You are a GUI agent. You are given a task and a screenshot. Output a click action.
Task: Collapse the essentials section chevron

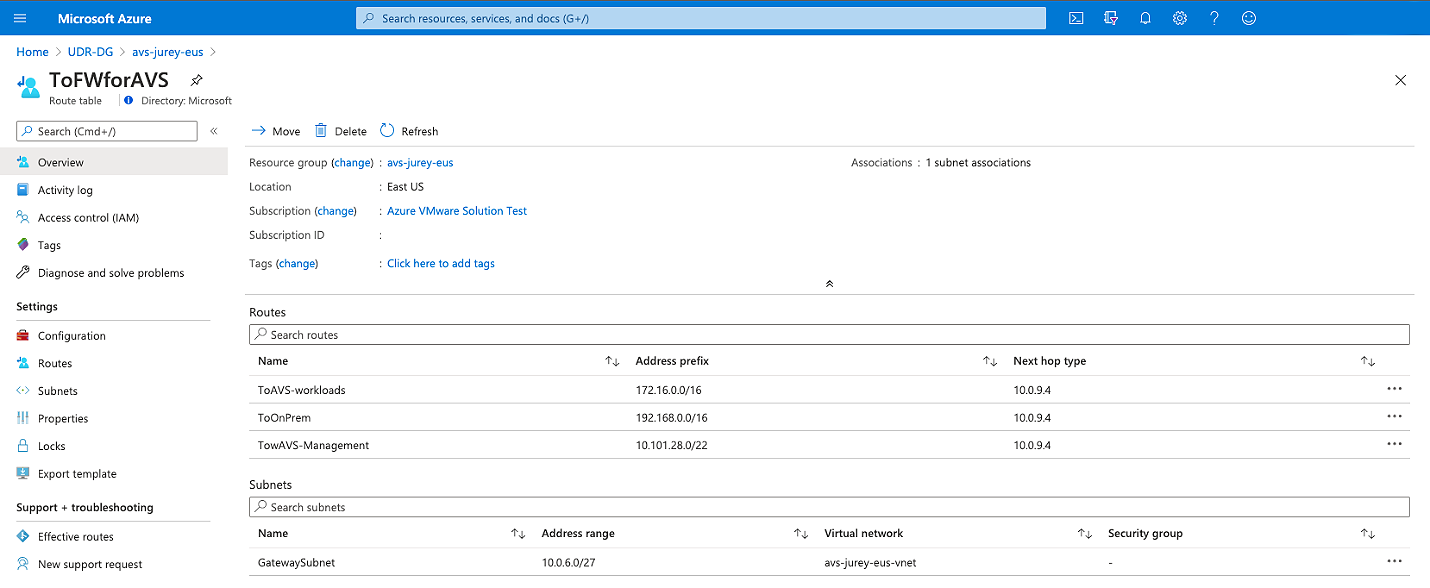[829, 284]
